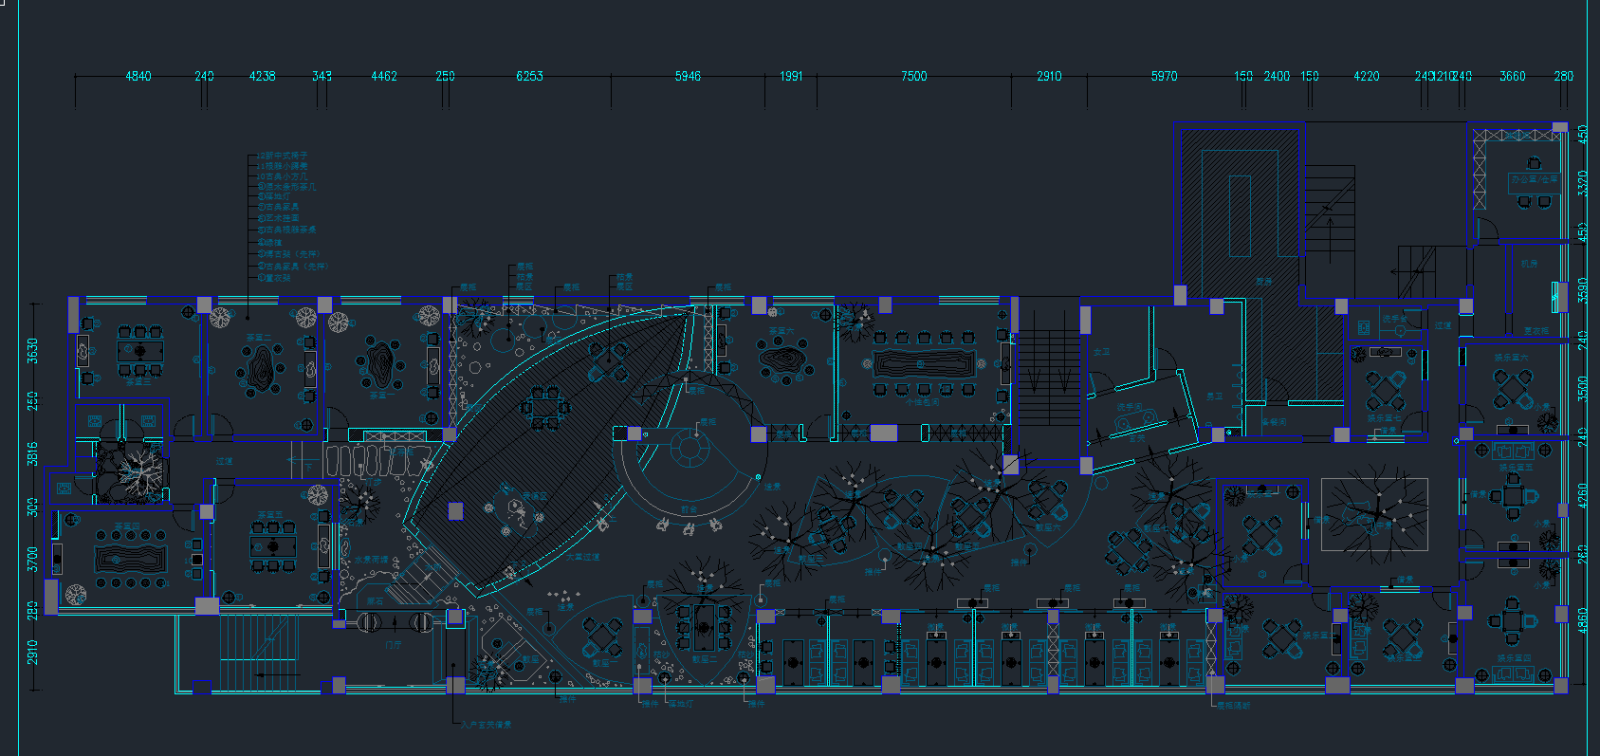Select the 5970 dimension text

(x=1164, y=76)
